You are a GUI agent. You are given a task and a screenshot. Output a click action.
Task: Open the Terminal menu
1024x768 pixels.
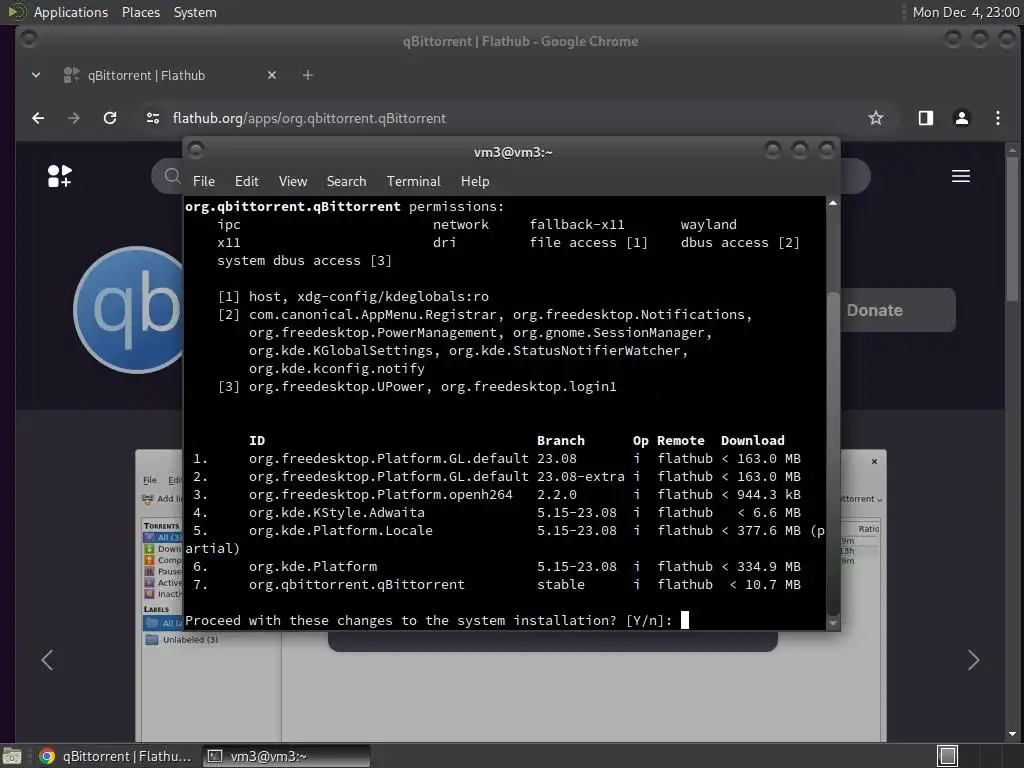[413, 182]
